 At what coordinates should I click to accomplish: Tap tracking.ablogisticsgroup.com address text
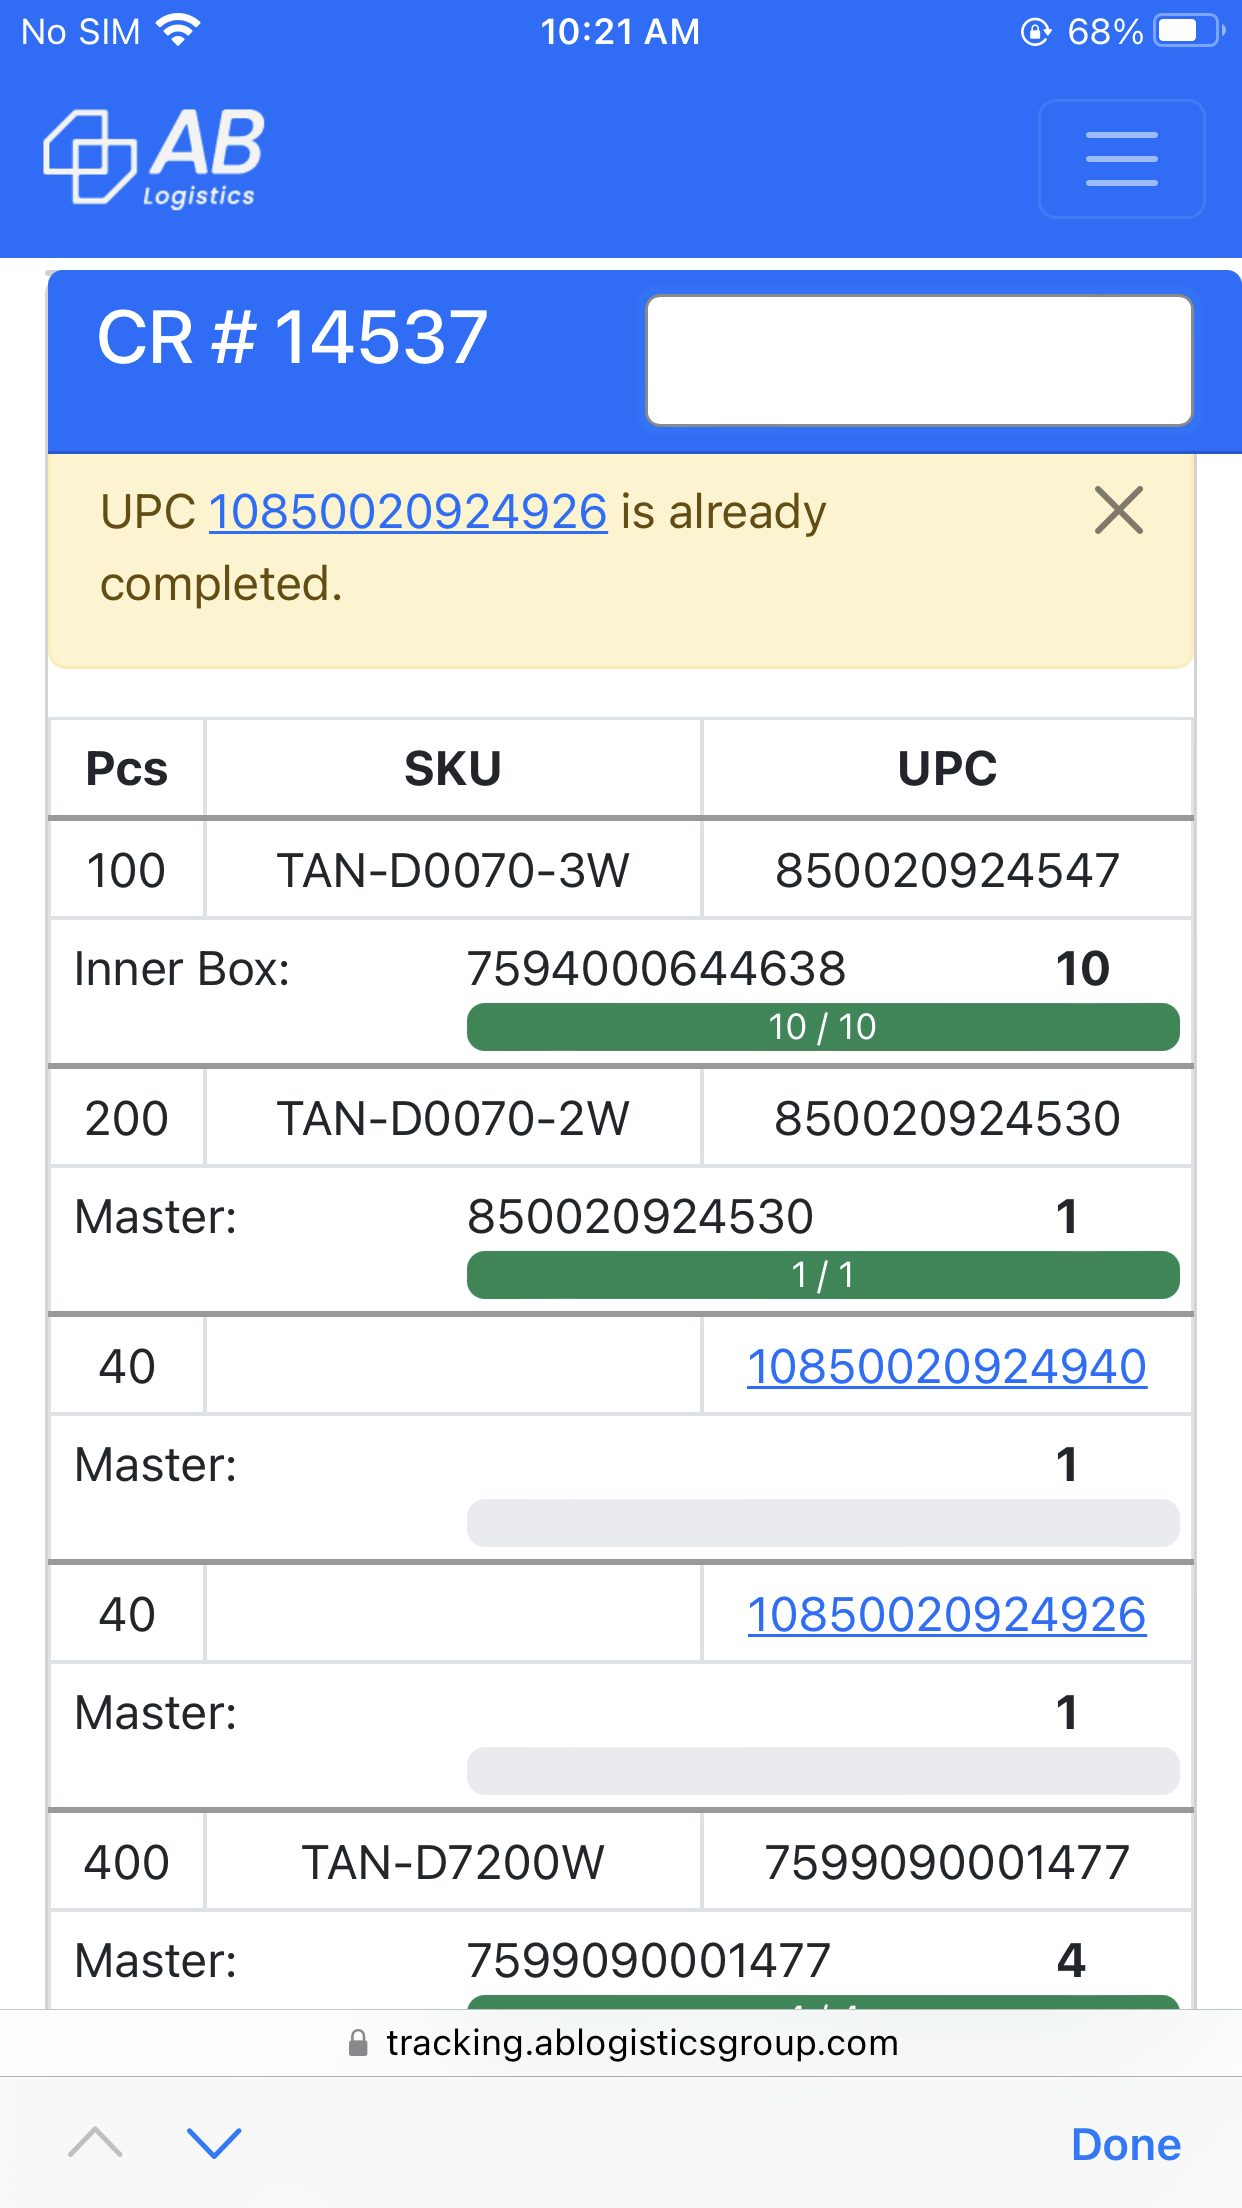click(x=642, y=2043)
